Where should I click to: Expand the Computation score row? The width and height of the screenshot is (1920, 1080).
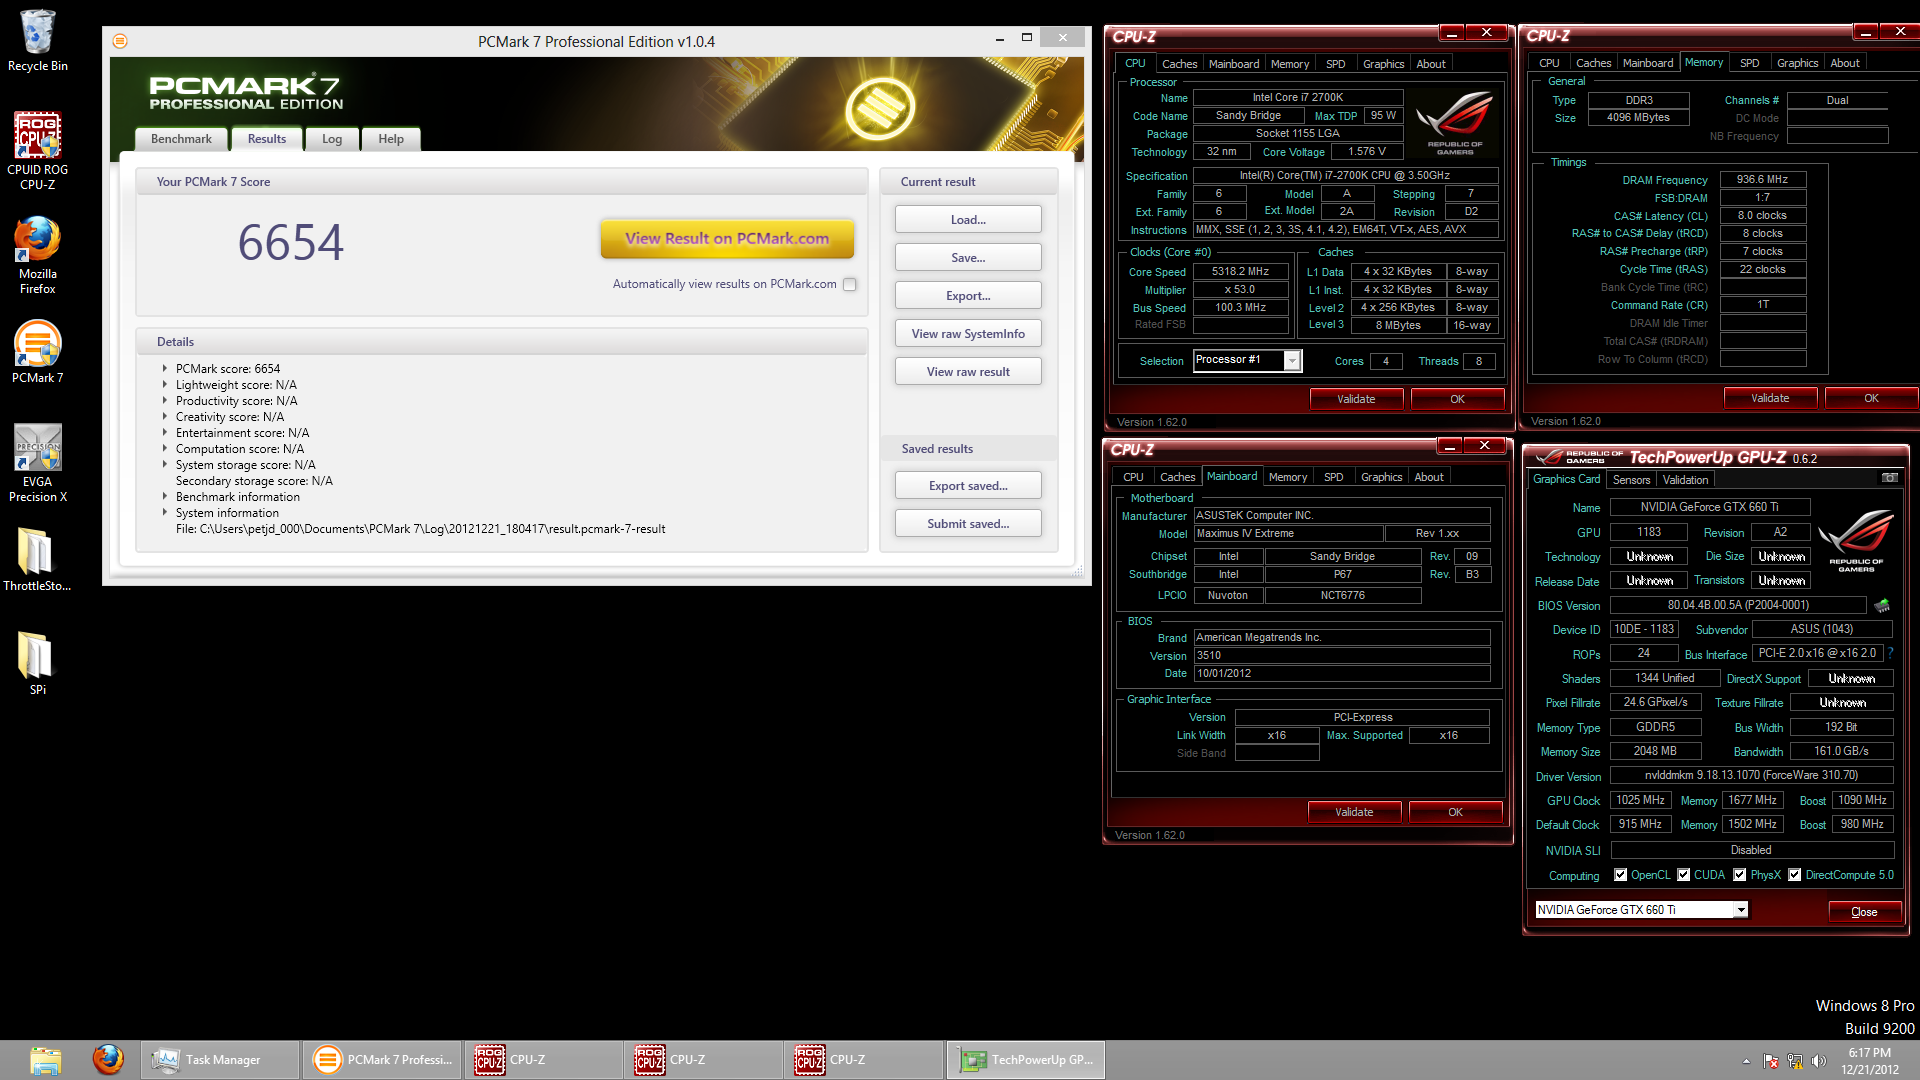click(x=165, y=449)
